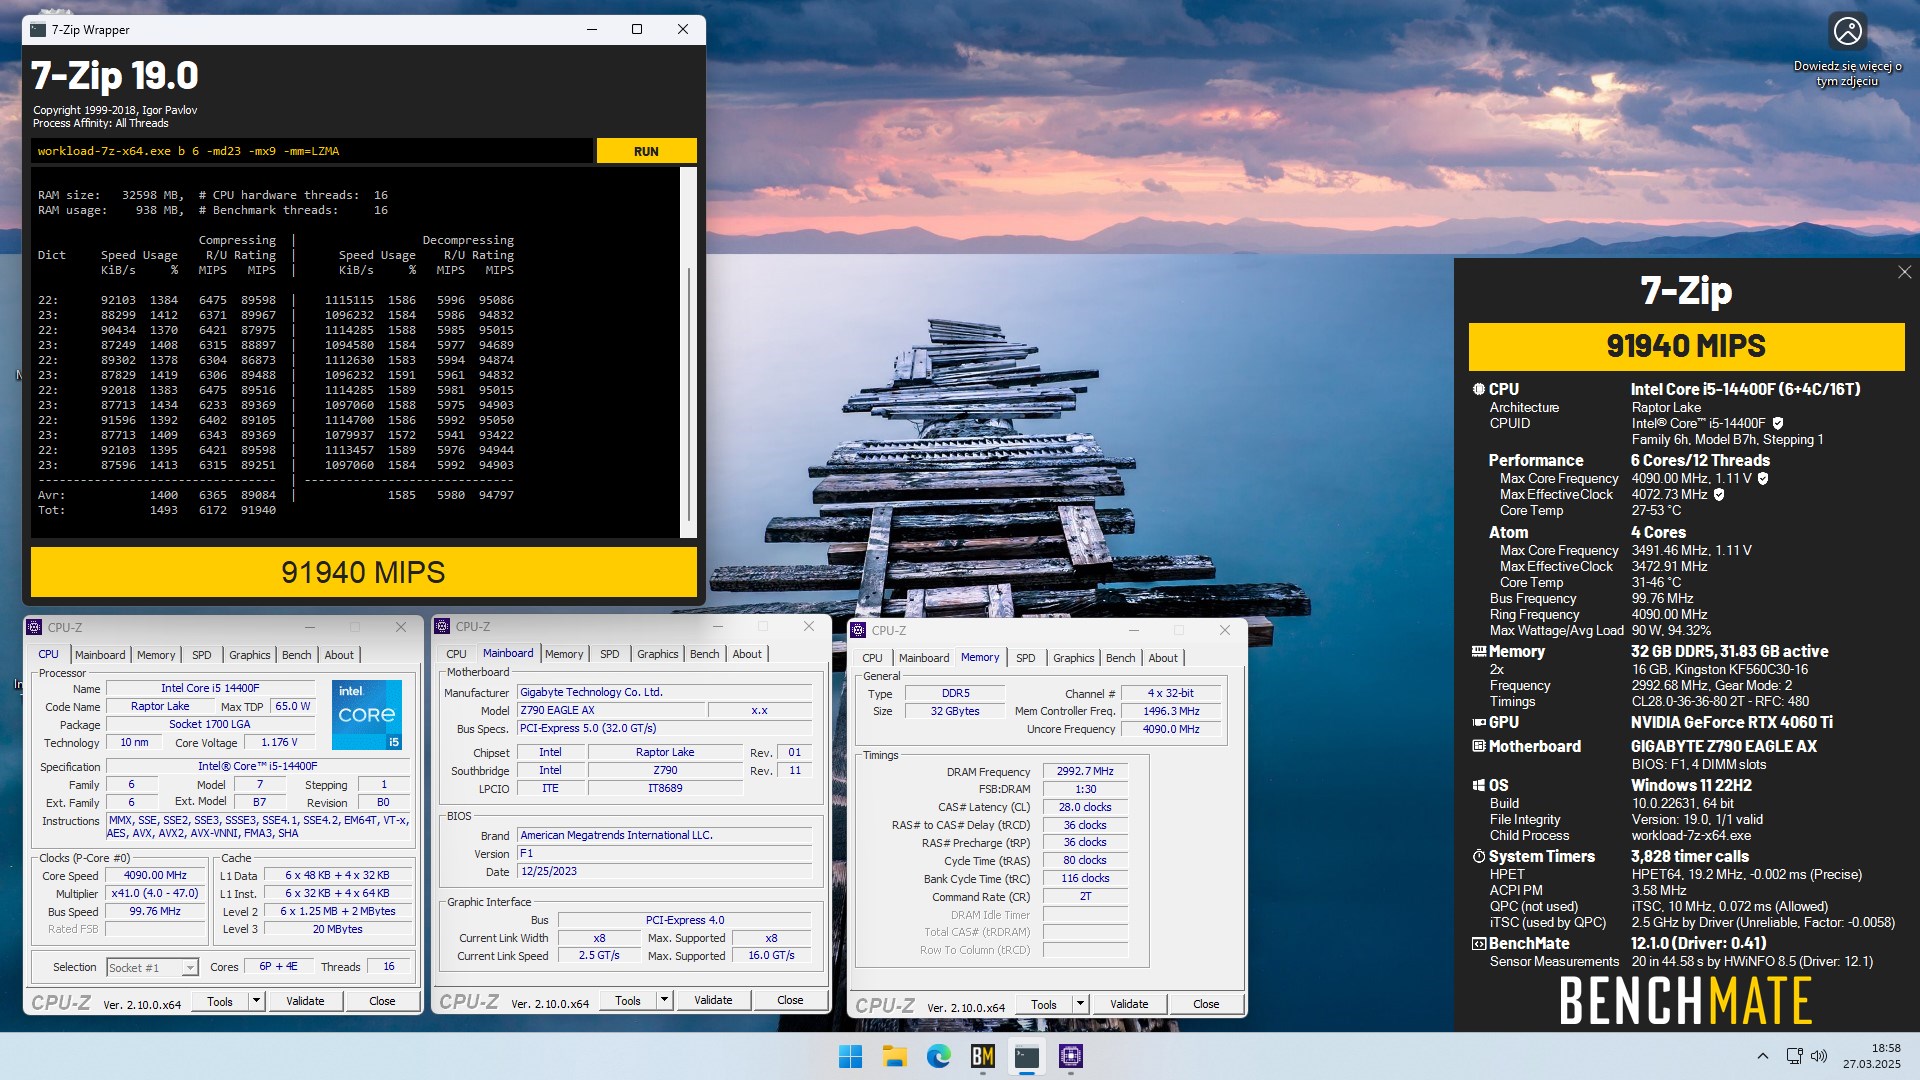
Task: Click the Core Speed 4090.00 MHz value
Action: [155, 876]
